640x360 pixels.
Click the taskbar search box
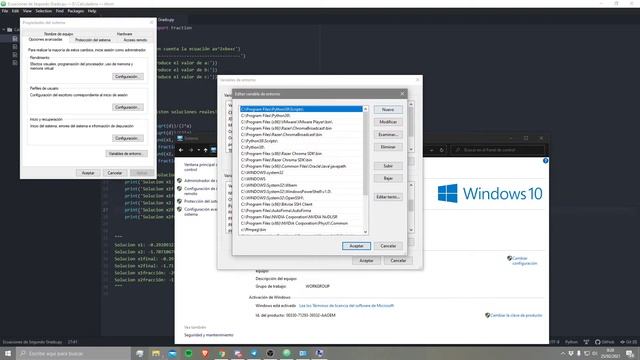(73, 353)
